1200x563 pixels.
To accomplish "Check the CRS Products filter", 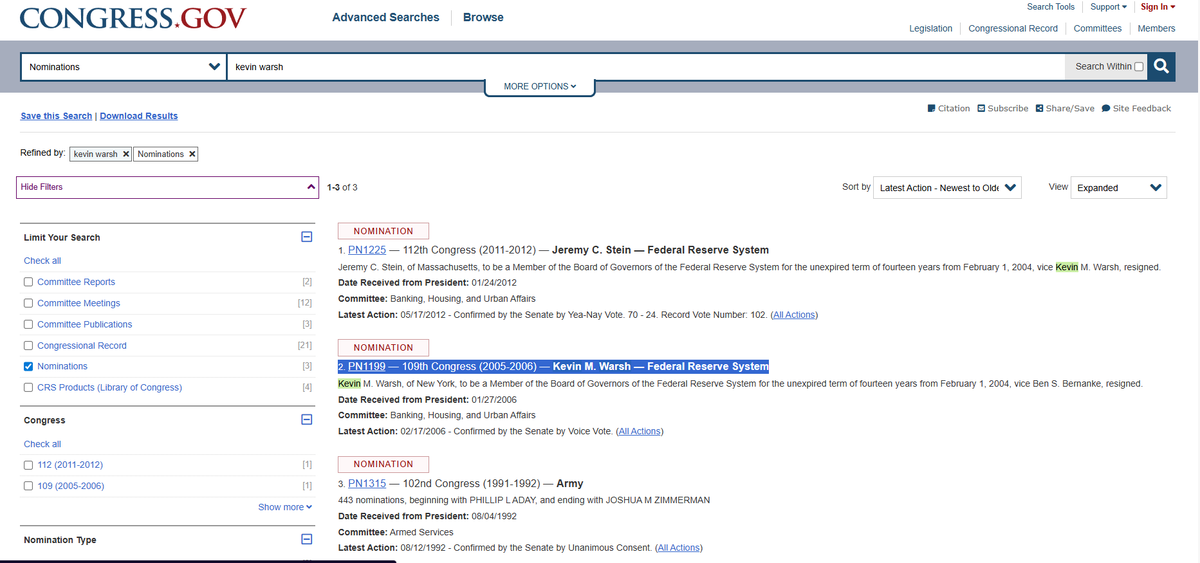I will (28, 387).
